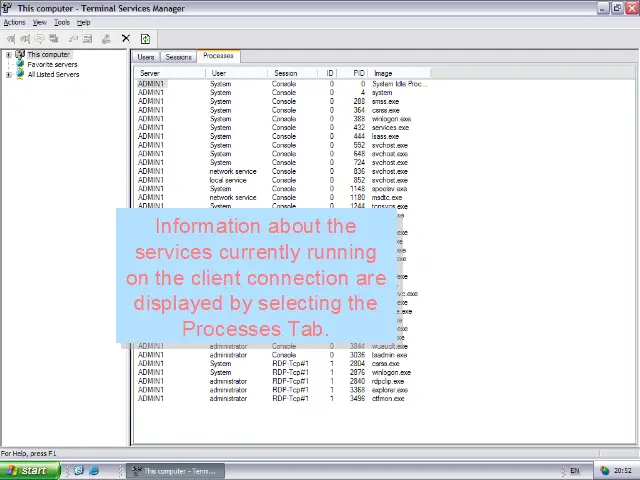The height and width of the screenshot is (480, 640).
Task: Click the EN language indicator in the taskbar
Action: click(x=575, y=471)
